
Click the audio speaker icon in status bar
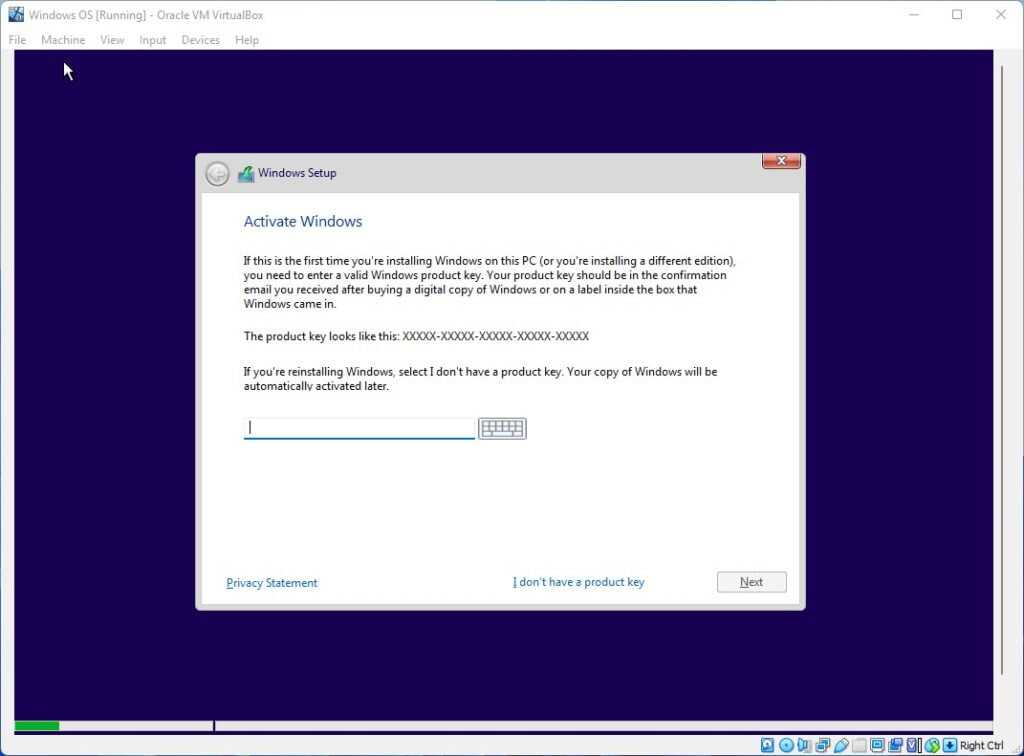803,745
